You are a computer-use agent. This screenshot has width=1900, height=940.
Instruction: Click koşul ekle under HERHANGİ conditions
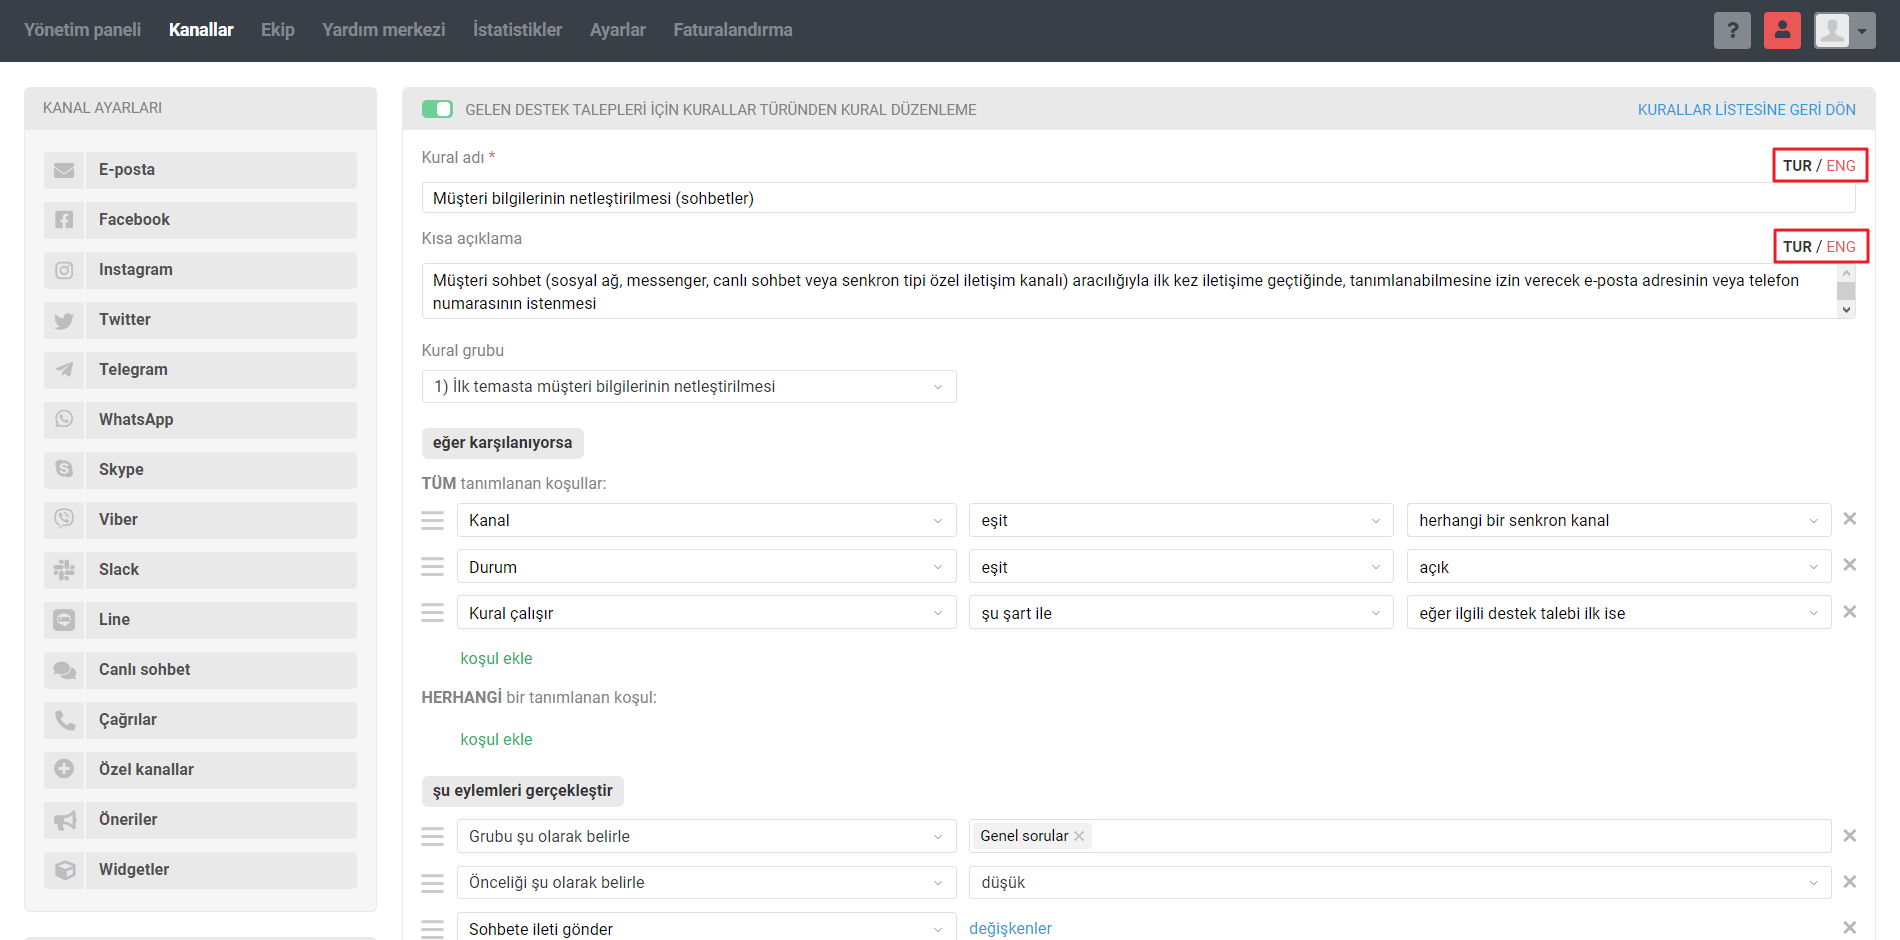pyautogui.click(x=496, y=739)
